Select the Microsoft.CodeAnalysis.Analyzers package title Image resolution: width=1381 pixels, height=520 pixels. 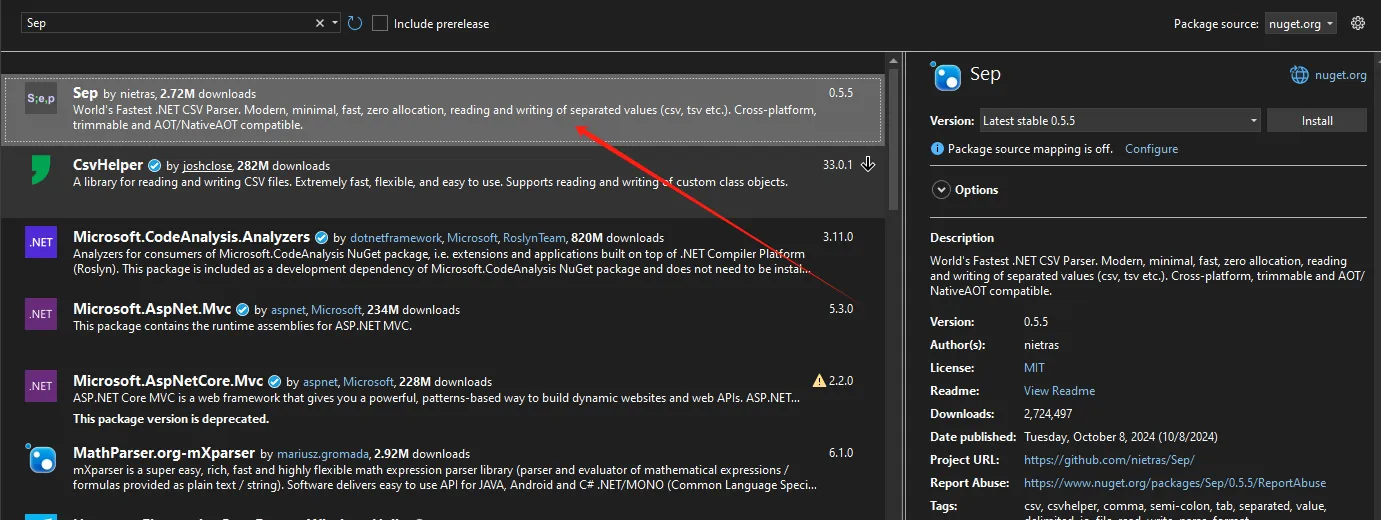point(192,237)
